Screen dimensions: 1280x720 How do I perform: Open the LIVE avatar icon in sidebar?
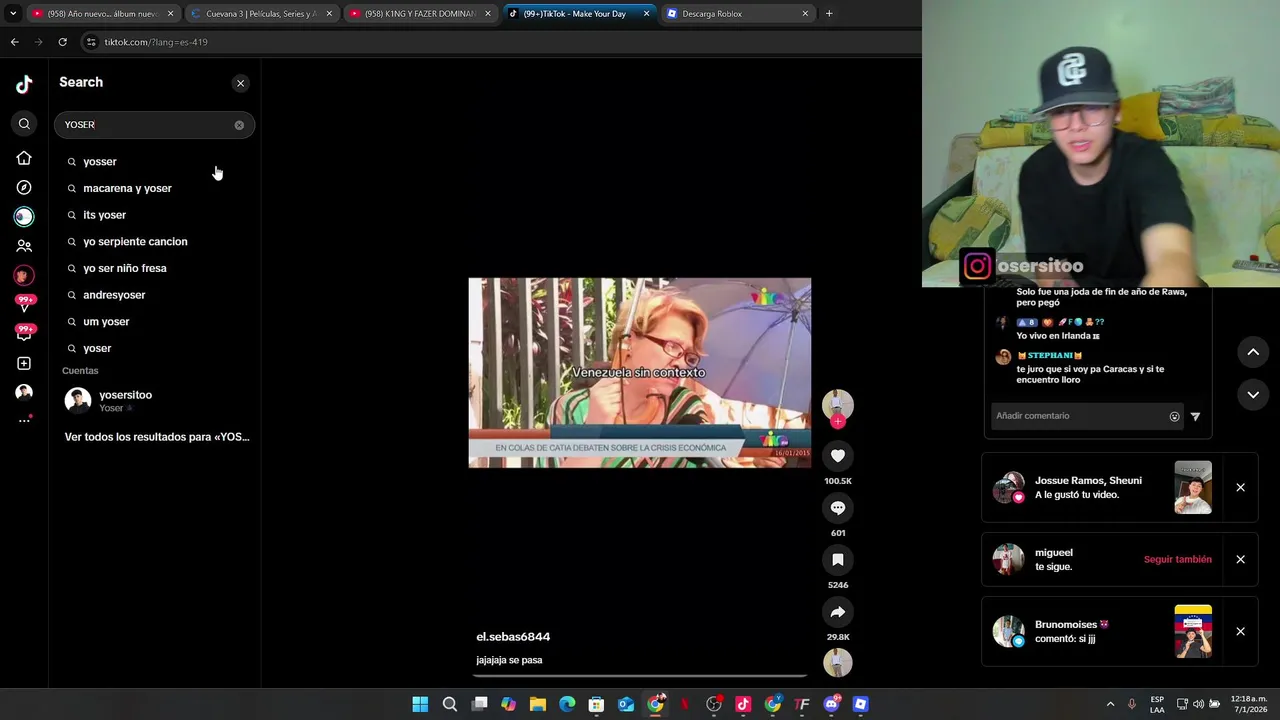click(x=24, y=275)
